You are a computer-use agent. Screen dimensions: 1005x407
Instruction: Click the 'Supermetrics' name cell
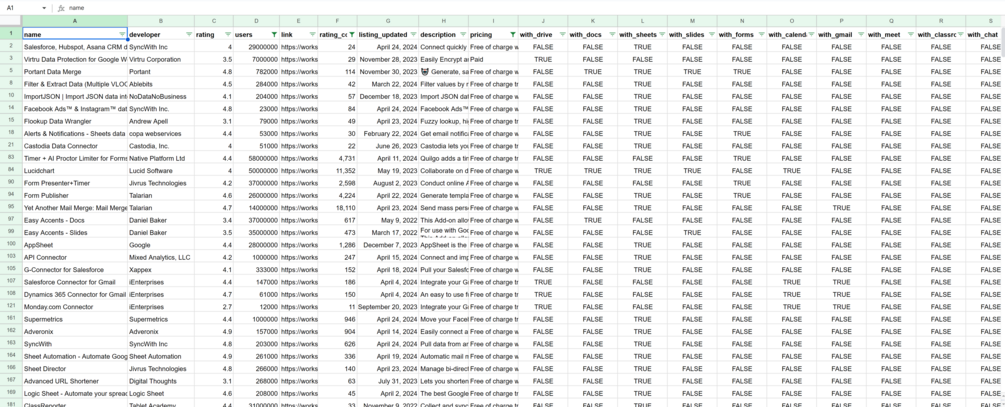click(75, 319)
